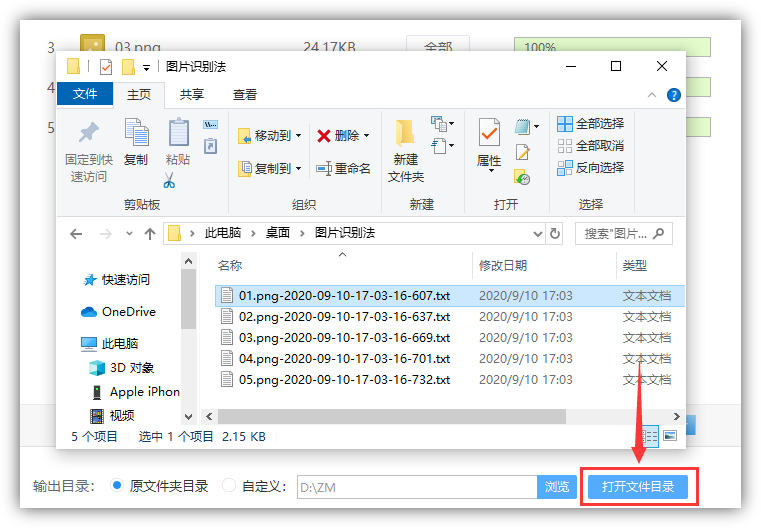Sort by the 名称 column header
761x528 pixels.
pyautogui.click(x=230, y=265)
